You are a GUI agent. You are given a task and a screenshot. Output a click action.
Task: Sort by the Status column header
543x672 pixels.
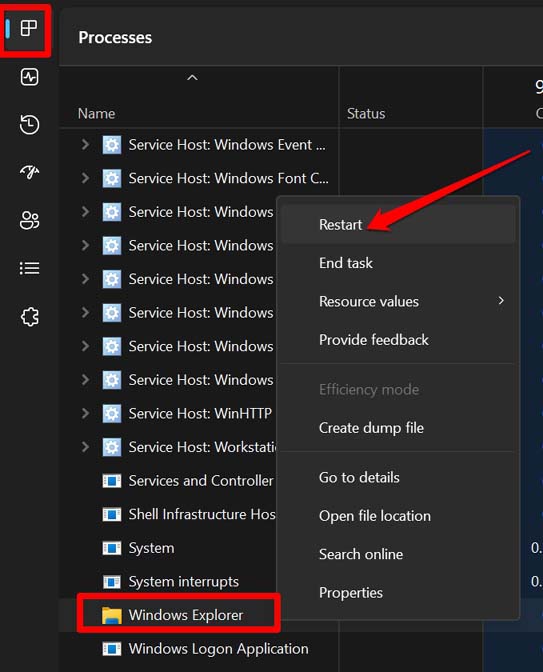(366, 114)
